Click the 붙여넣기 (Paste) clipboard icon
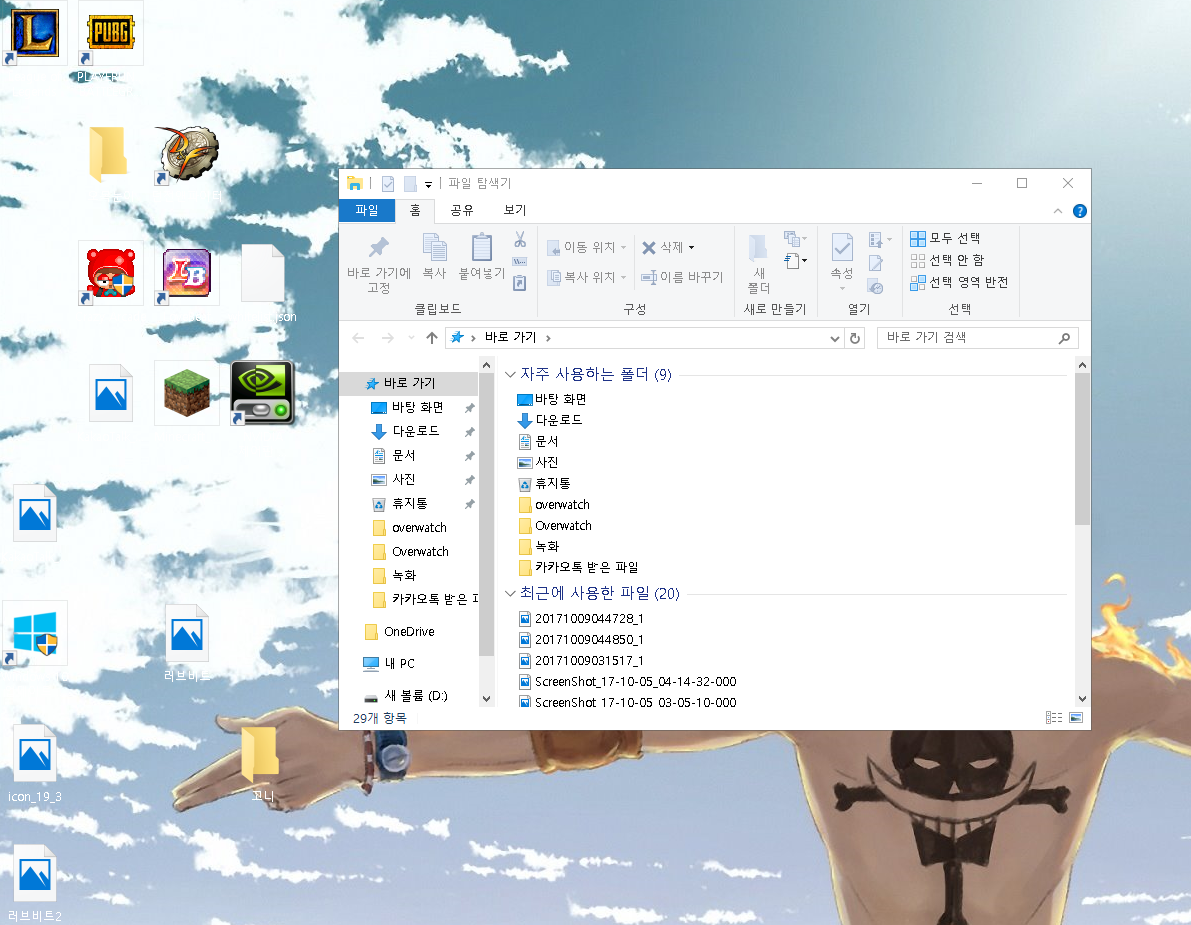 [482, 248]
